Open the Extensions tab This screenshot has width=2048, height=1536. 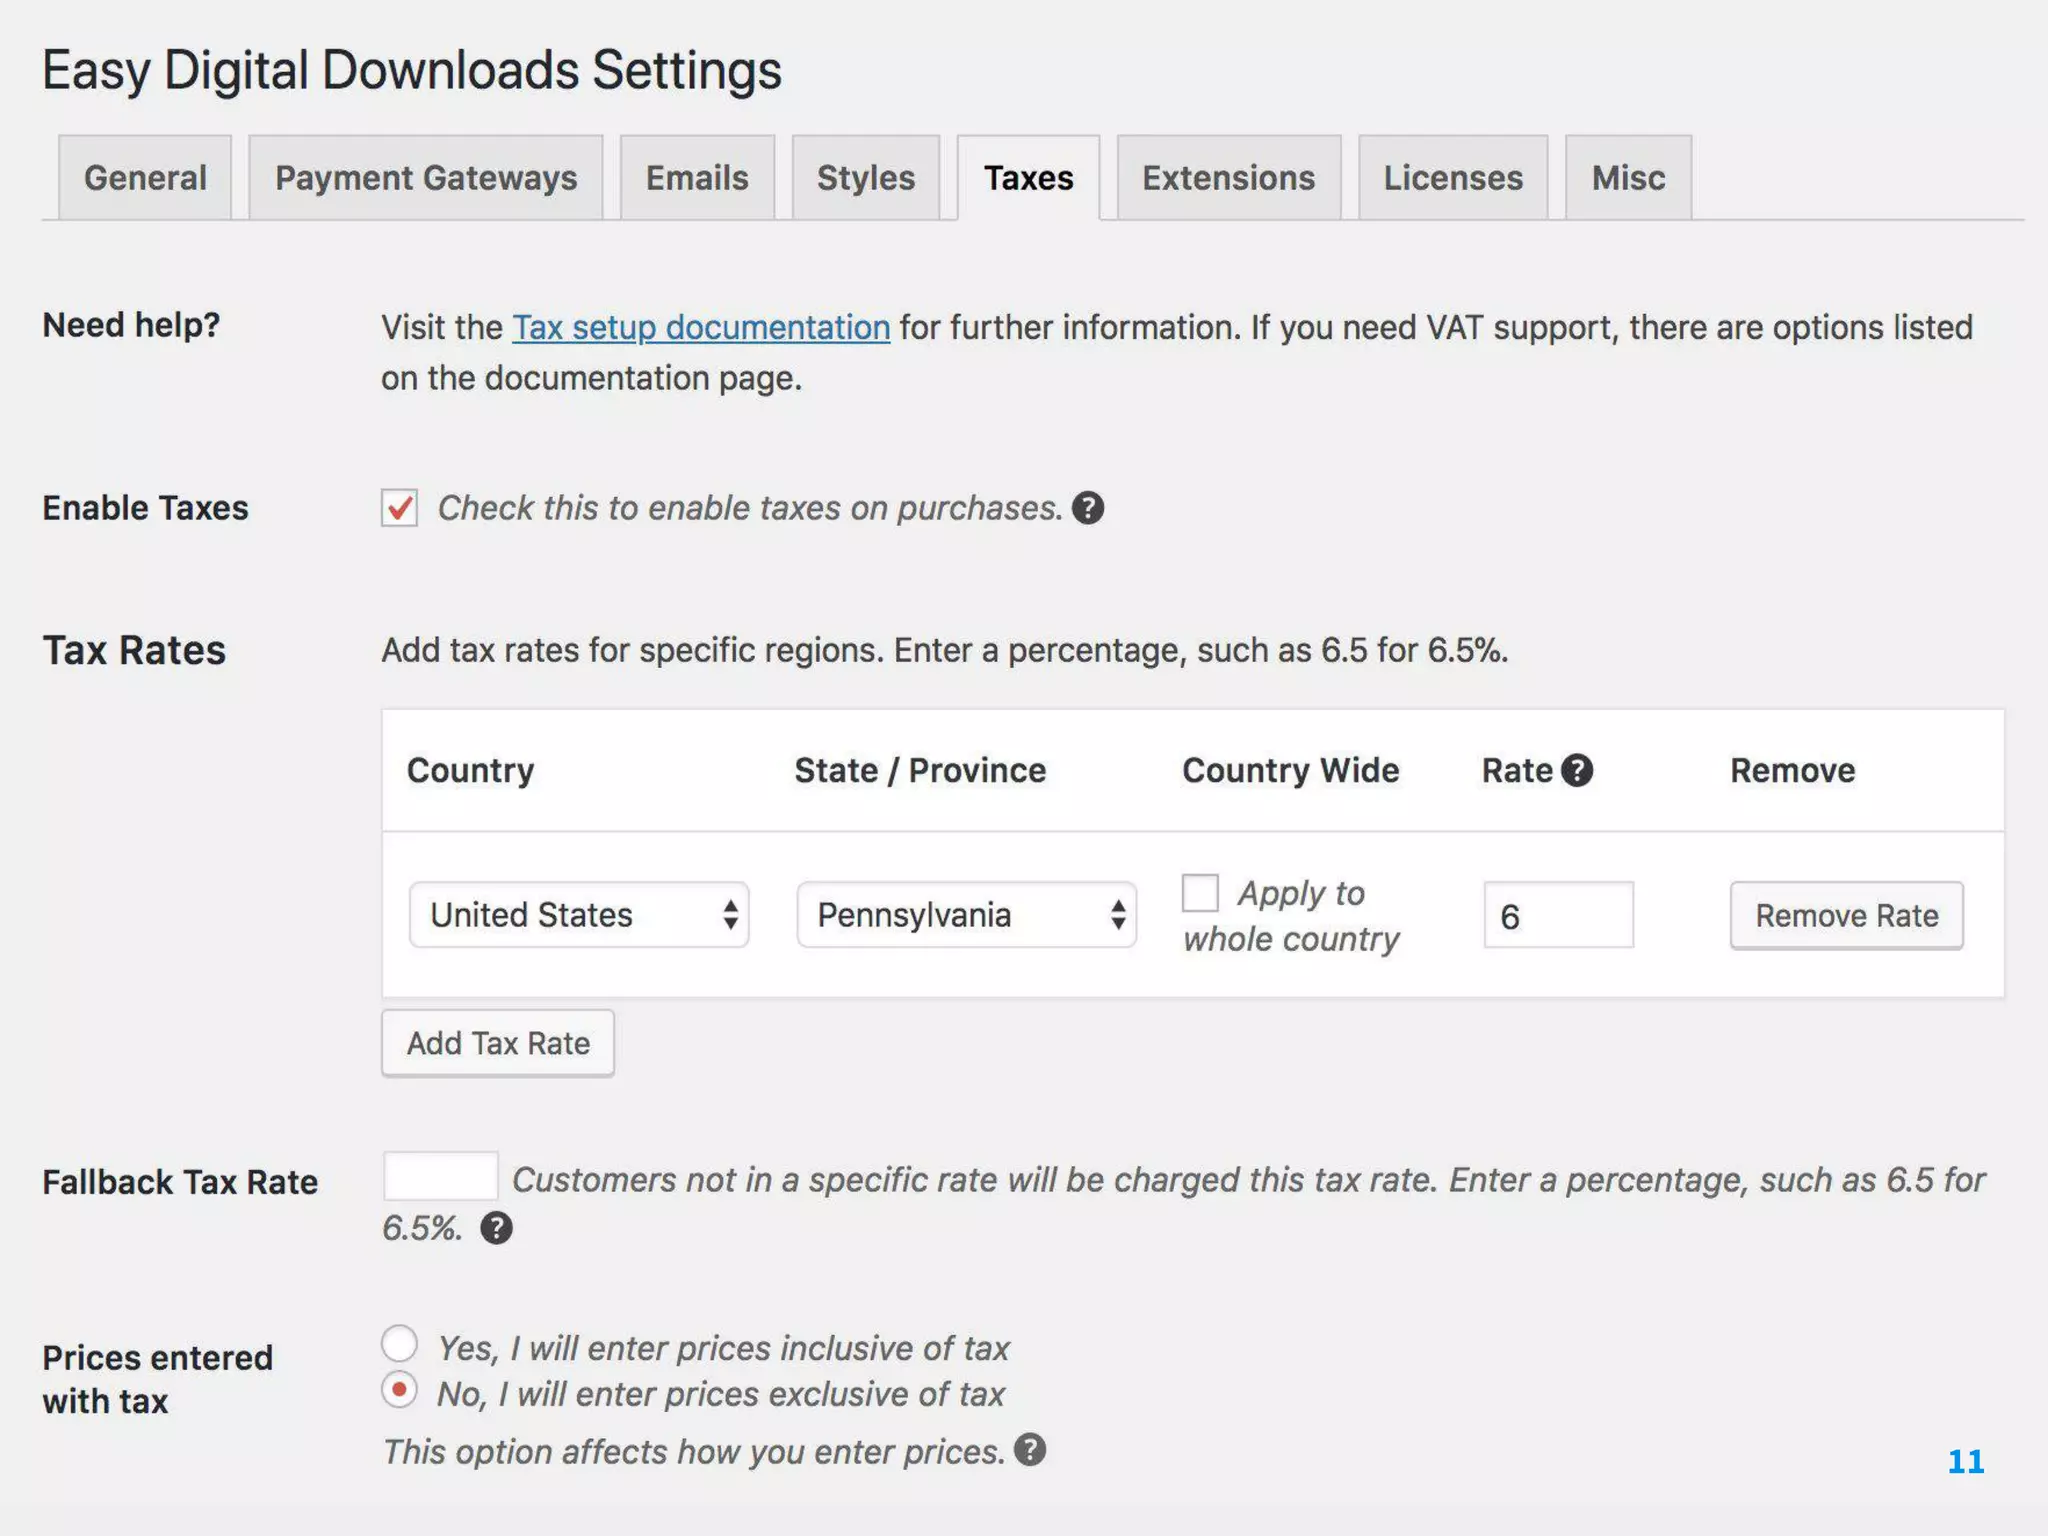coord(1228,178)
